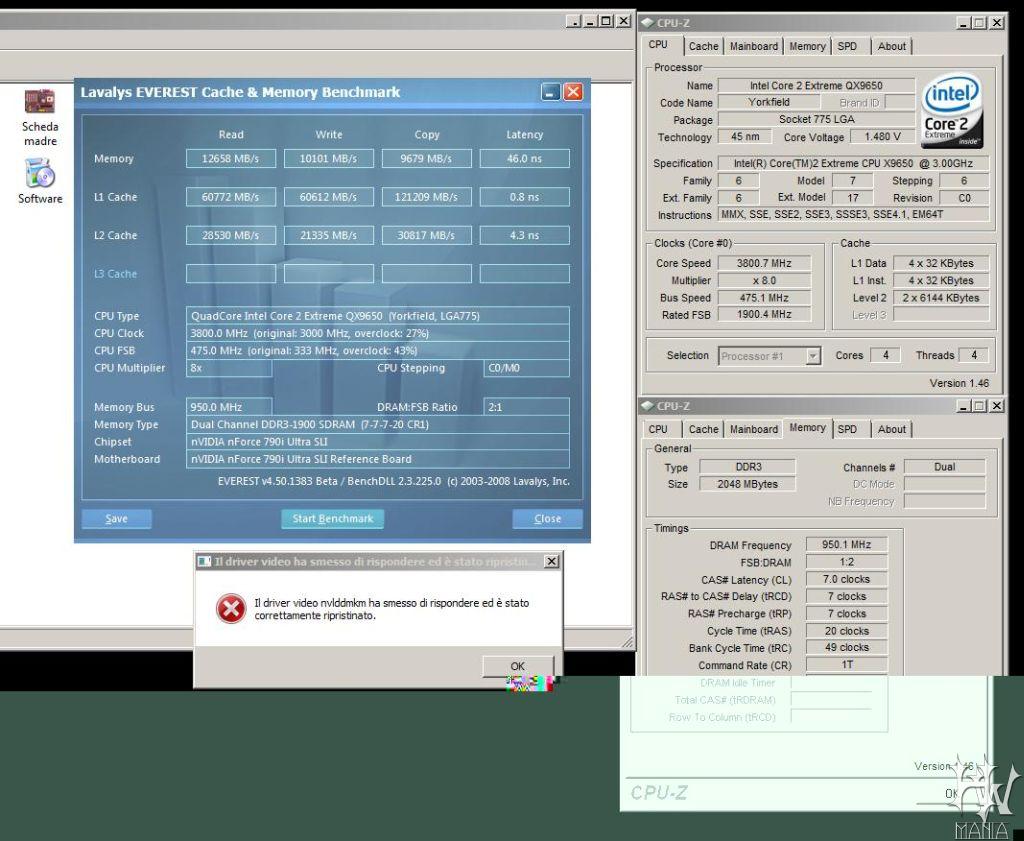This screenshot has width=1024, height=841.
Task: Click CPU-Z Name field Core 2 Extreme QX9650
Action: point(816,86)
